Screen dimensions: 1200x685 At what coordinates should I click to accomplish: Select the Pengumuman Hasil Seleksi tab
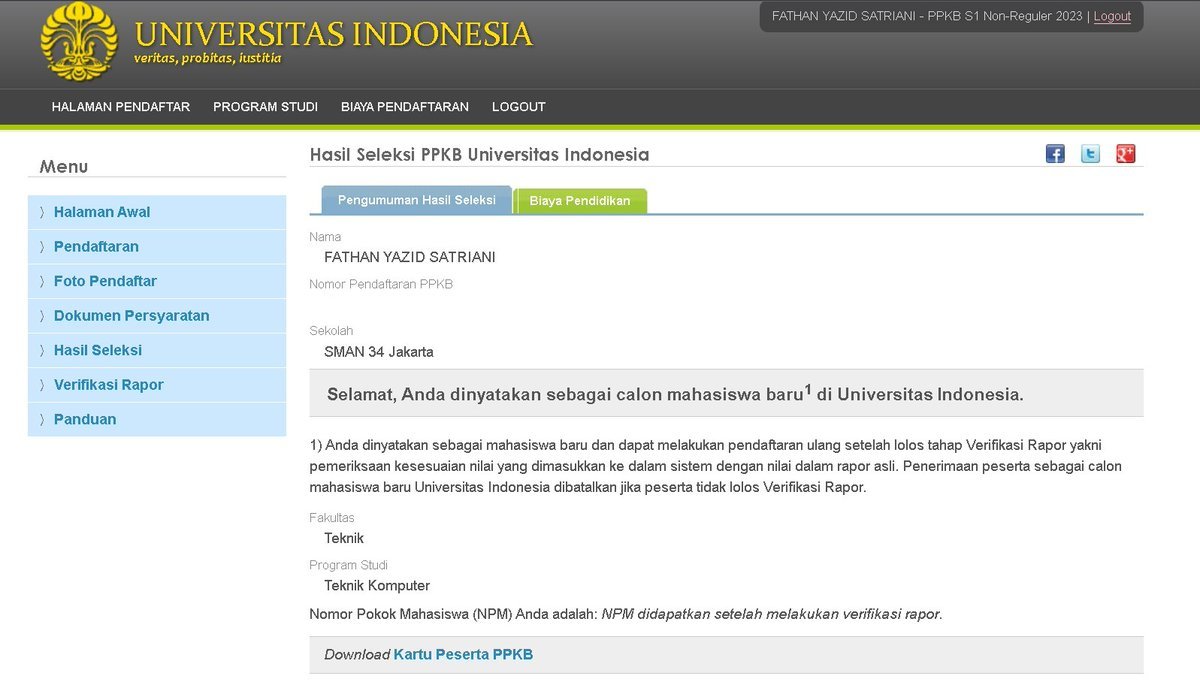pos(416,200)
